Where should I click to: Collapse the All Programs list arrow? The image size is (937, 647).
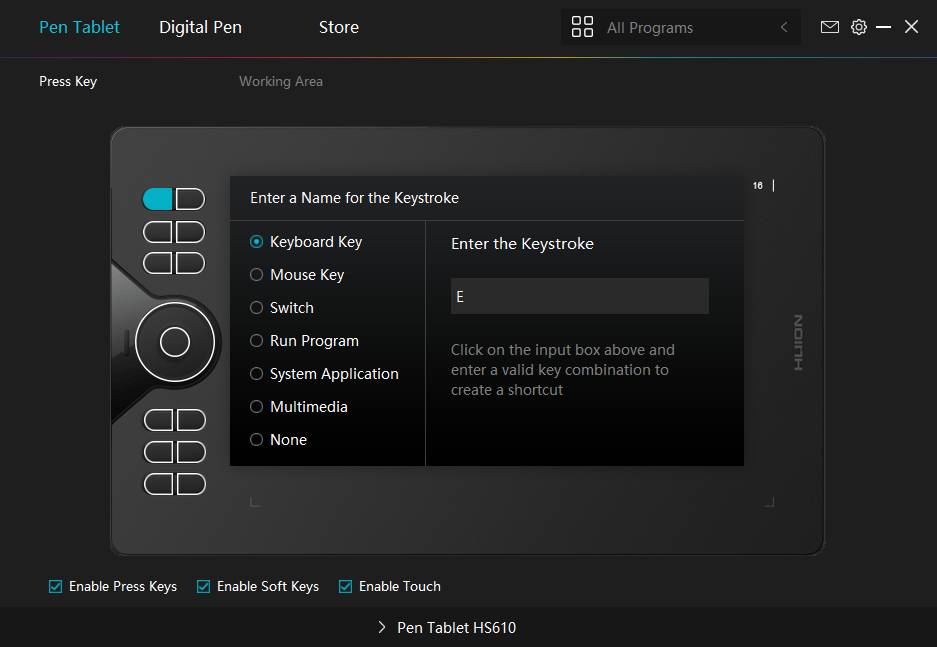tap(784, 28)
